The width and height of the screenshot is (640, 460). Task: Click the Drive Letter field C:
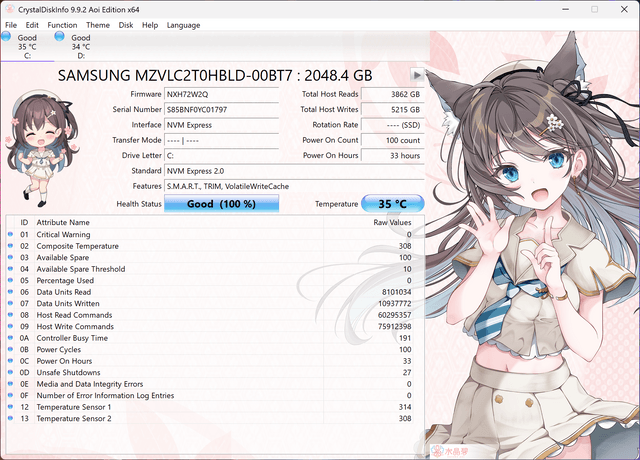click(x=221, y=156)
